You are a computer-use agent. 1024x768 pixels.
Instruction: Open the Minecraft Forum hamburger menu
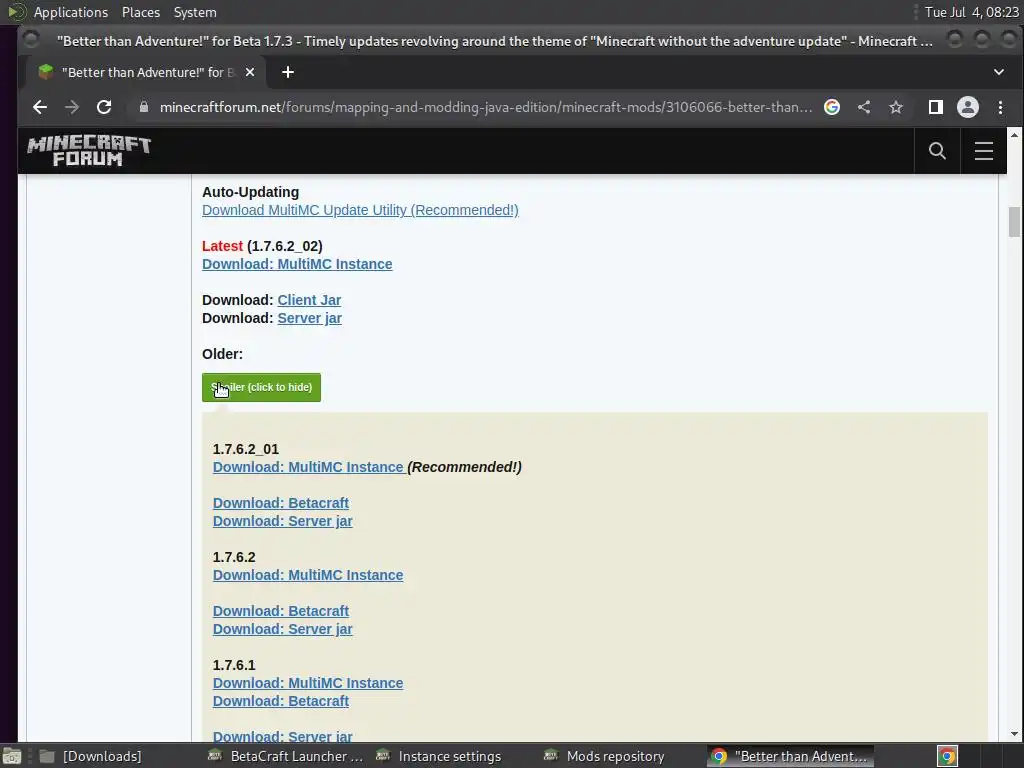(x=984, y=151)
